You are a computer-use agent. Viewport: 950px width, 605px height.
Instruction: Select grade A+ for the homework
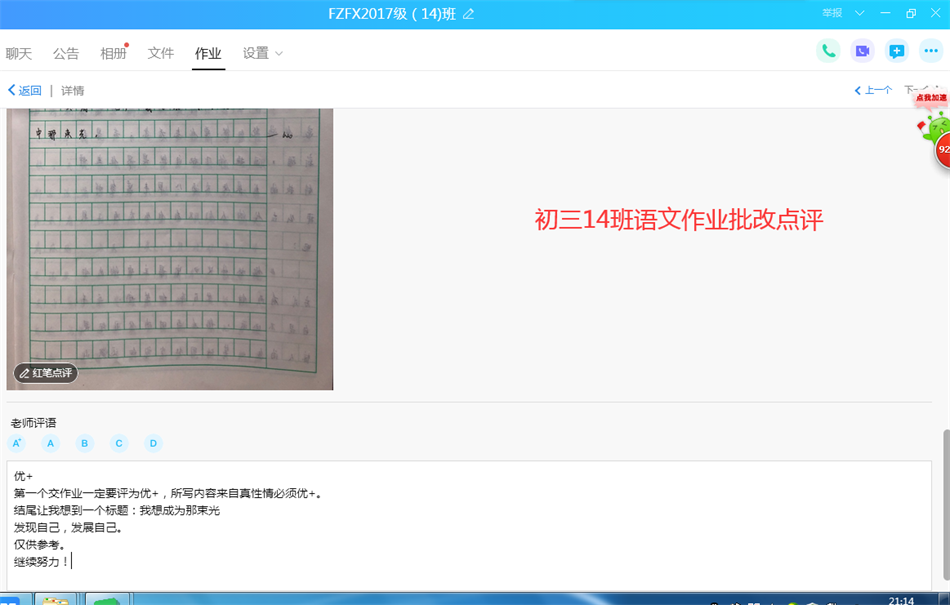click(17, 443)
